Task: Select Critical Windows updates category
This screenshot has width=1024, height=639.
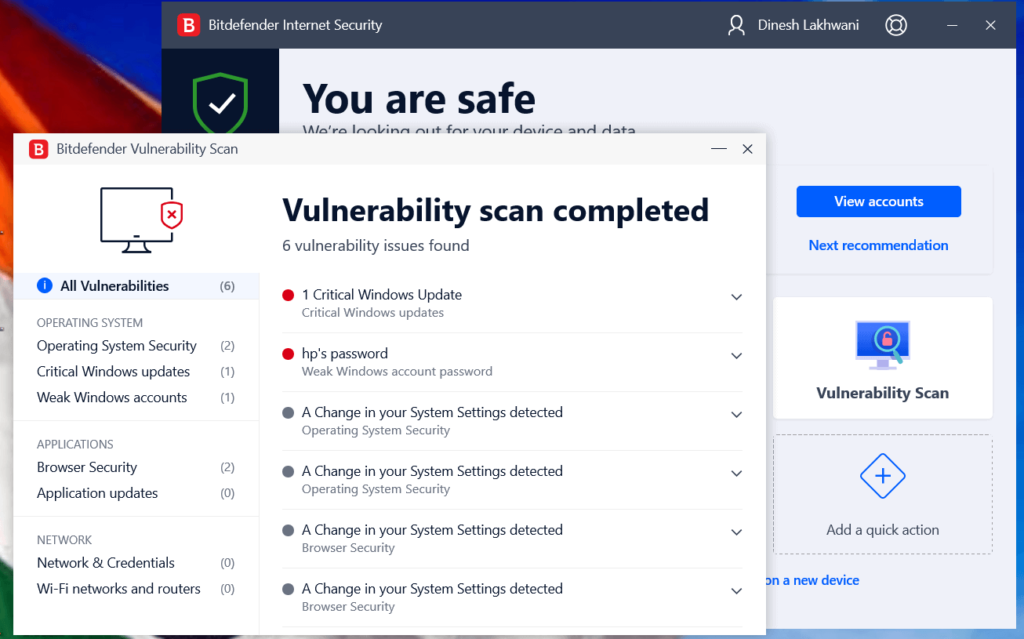Action: coord(136,371)
